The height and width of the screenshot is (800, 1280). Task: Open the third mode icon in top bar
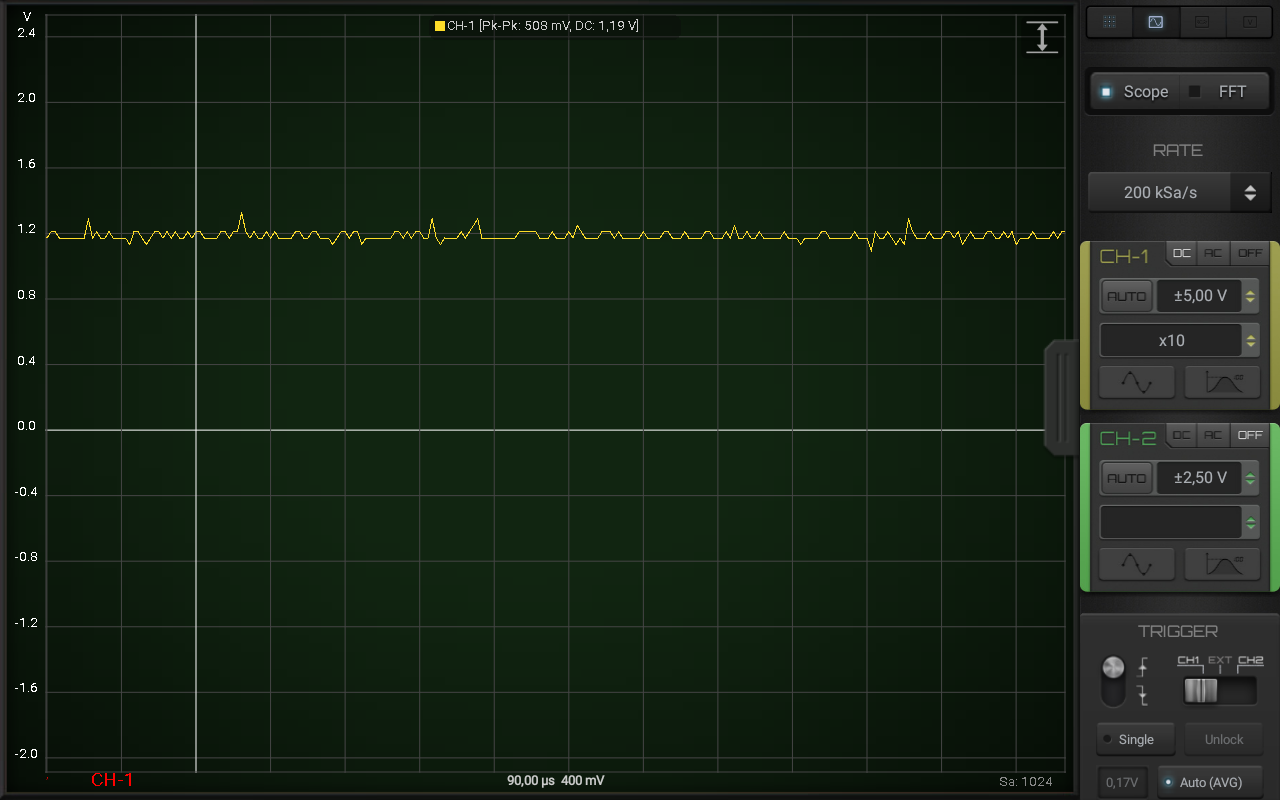pos(1203,21)
